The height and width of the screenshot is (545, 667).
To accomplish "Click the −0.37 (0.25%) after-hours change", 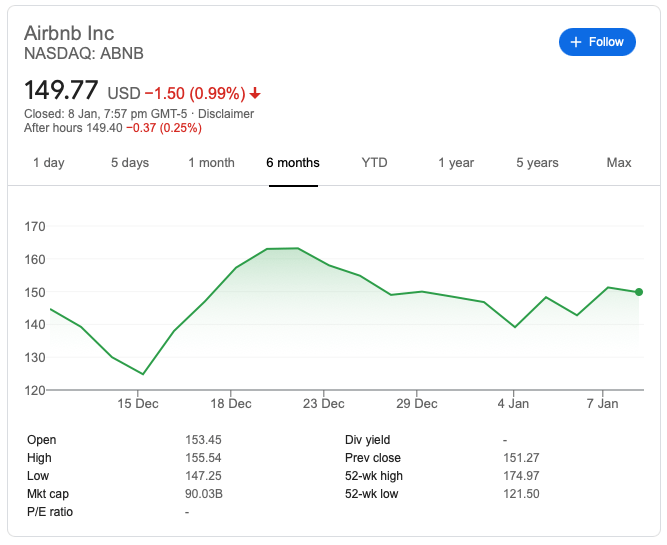I will tap(164, 128).
